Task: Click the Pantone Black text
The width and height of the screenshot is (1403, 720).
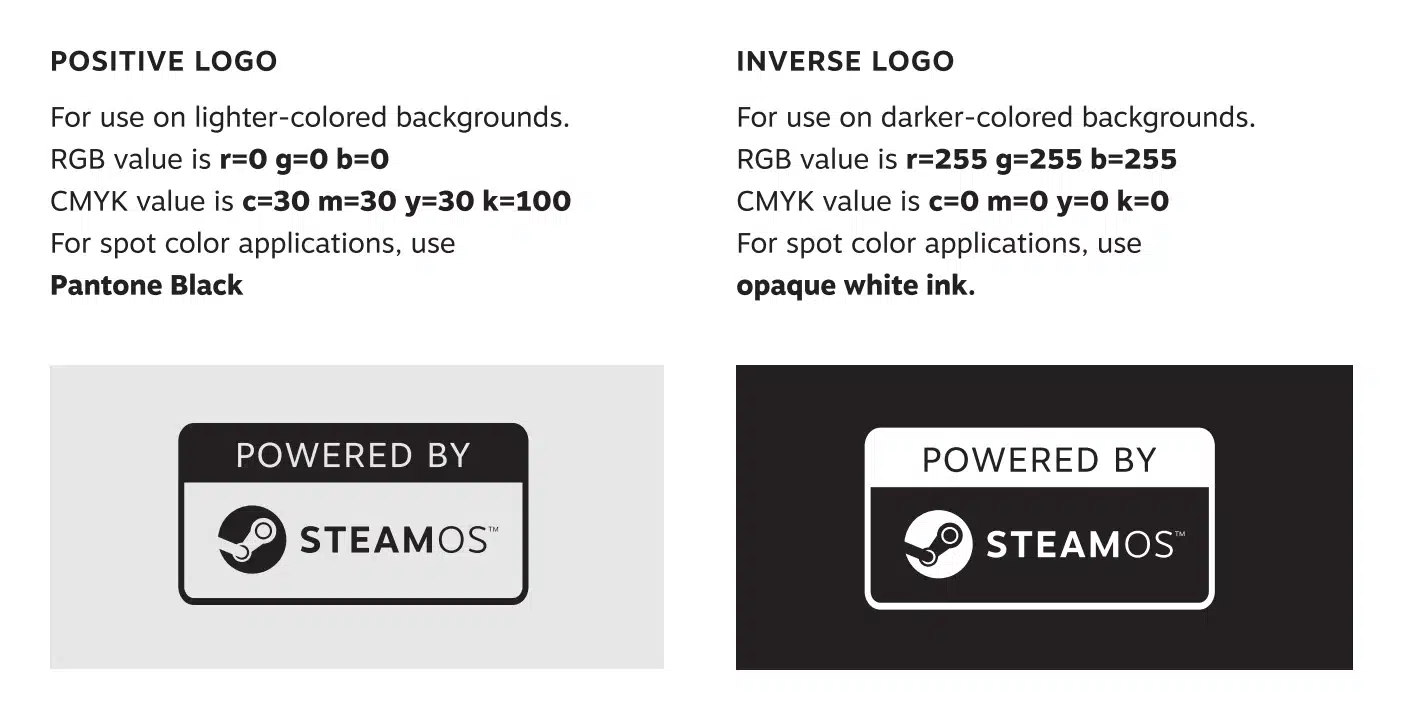Action: click(x=147, y=285)
